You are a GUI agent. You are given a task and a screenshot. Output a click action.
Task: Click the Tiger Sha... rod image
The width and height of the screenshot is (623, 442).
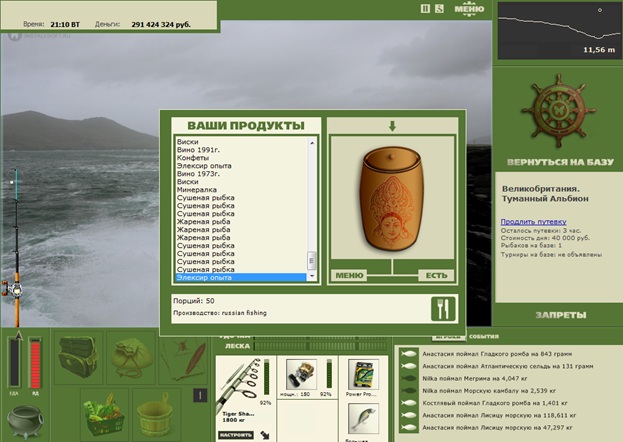click(x=237, y=385)
